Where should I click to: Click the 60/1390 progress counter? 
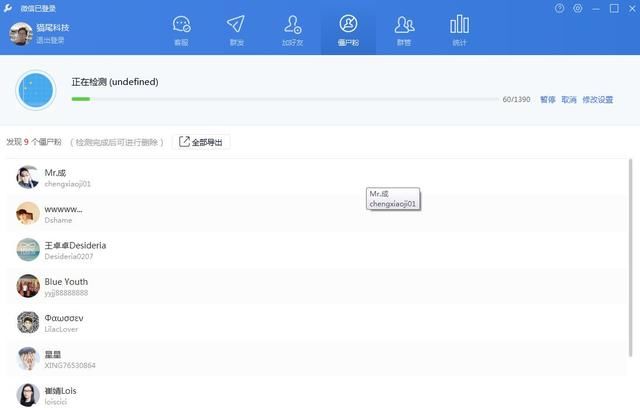(x=516, y=100)
